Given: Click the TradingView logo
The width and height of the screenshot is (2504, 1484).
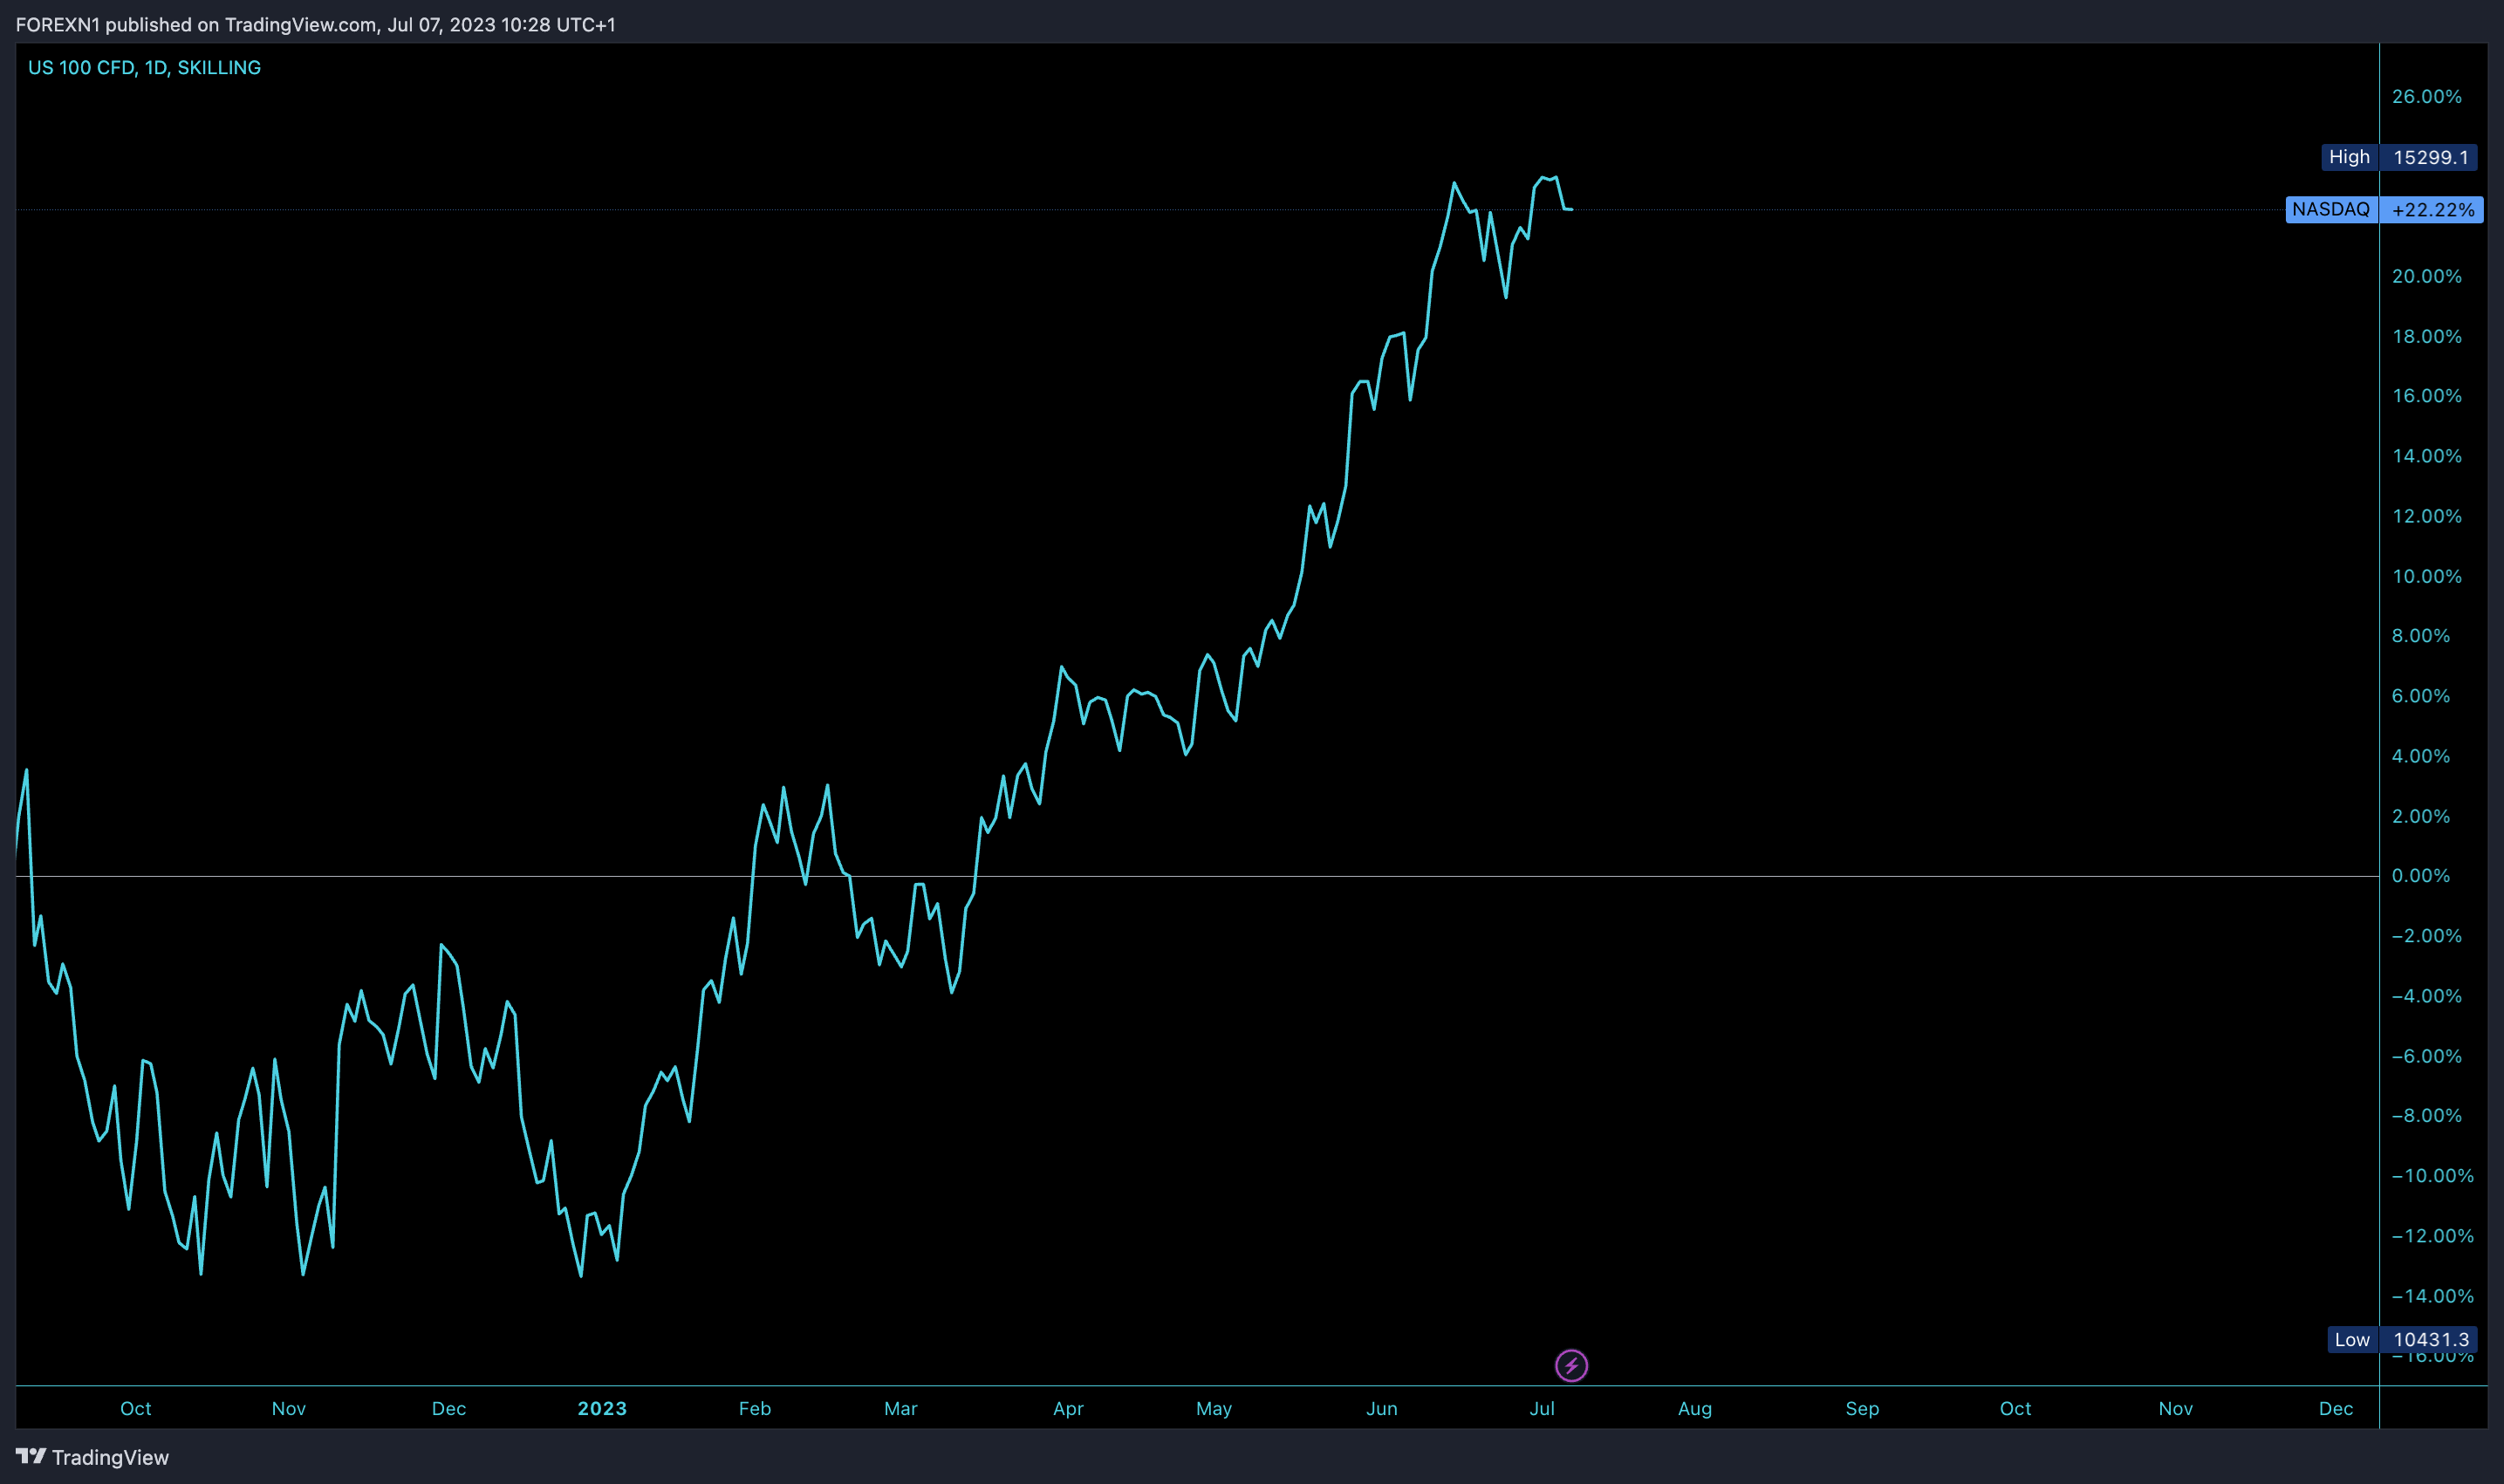Looking at the screenshot, I should pos(92,1457).
